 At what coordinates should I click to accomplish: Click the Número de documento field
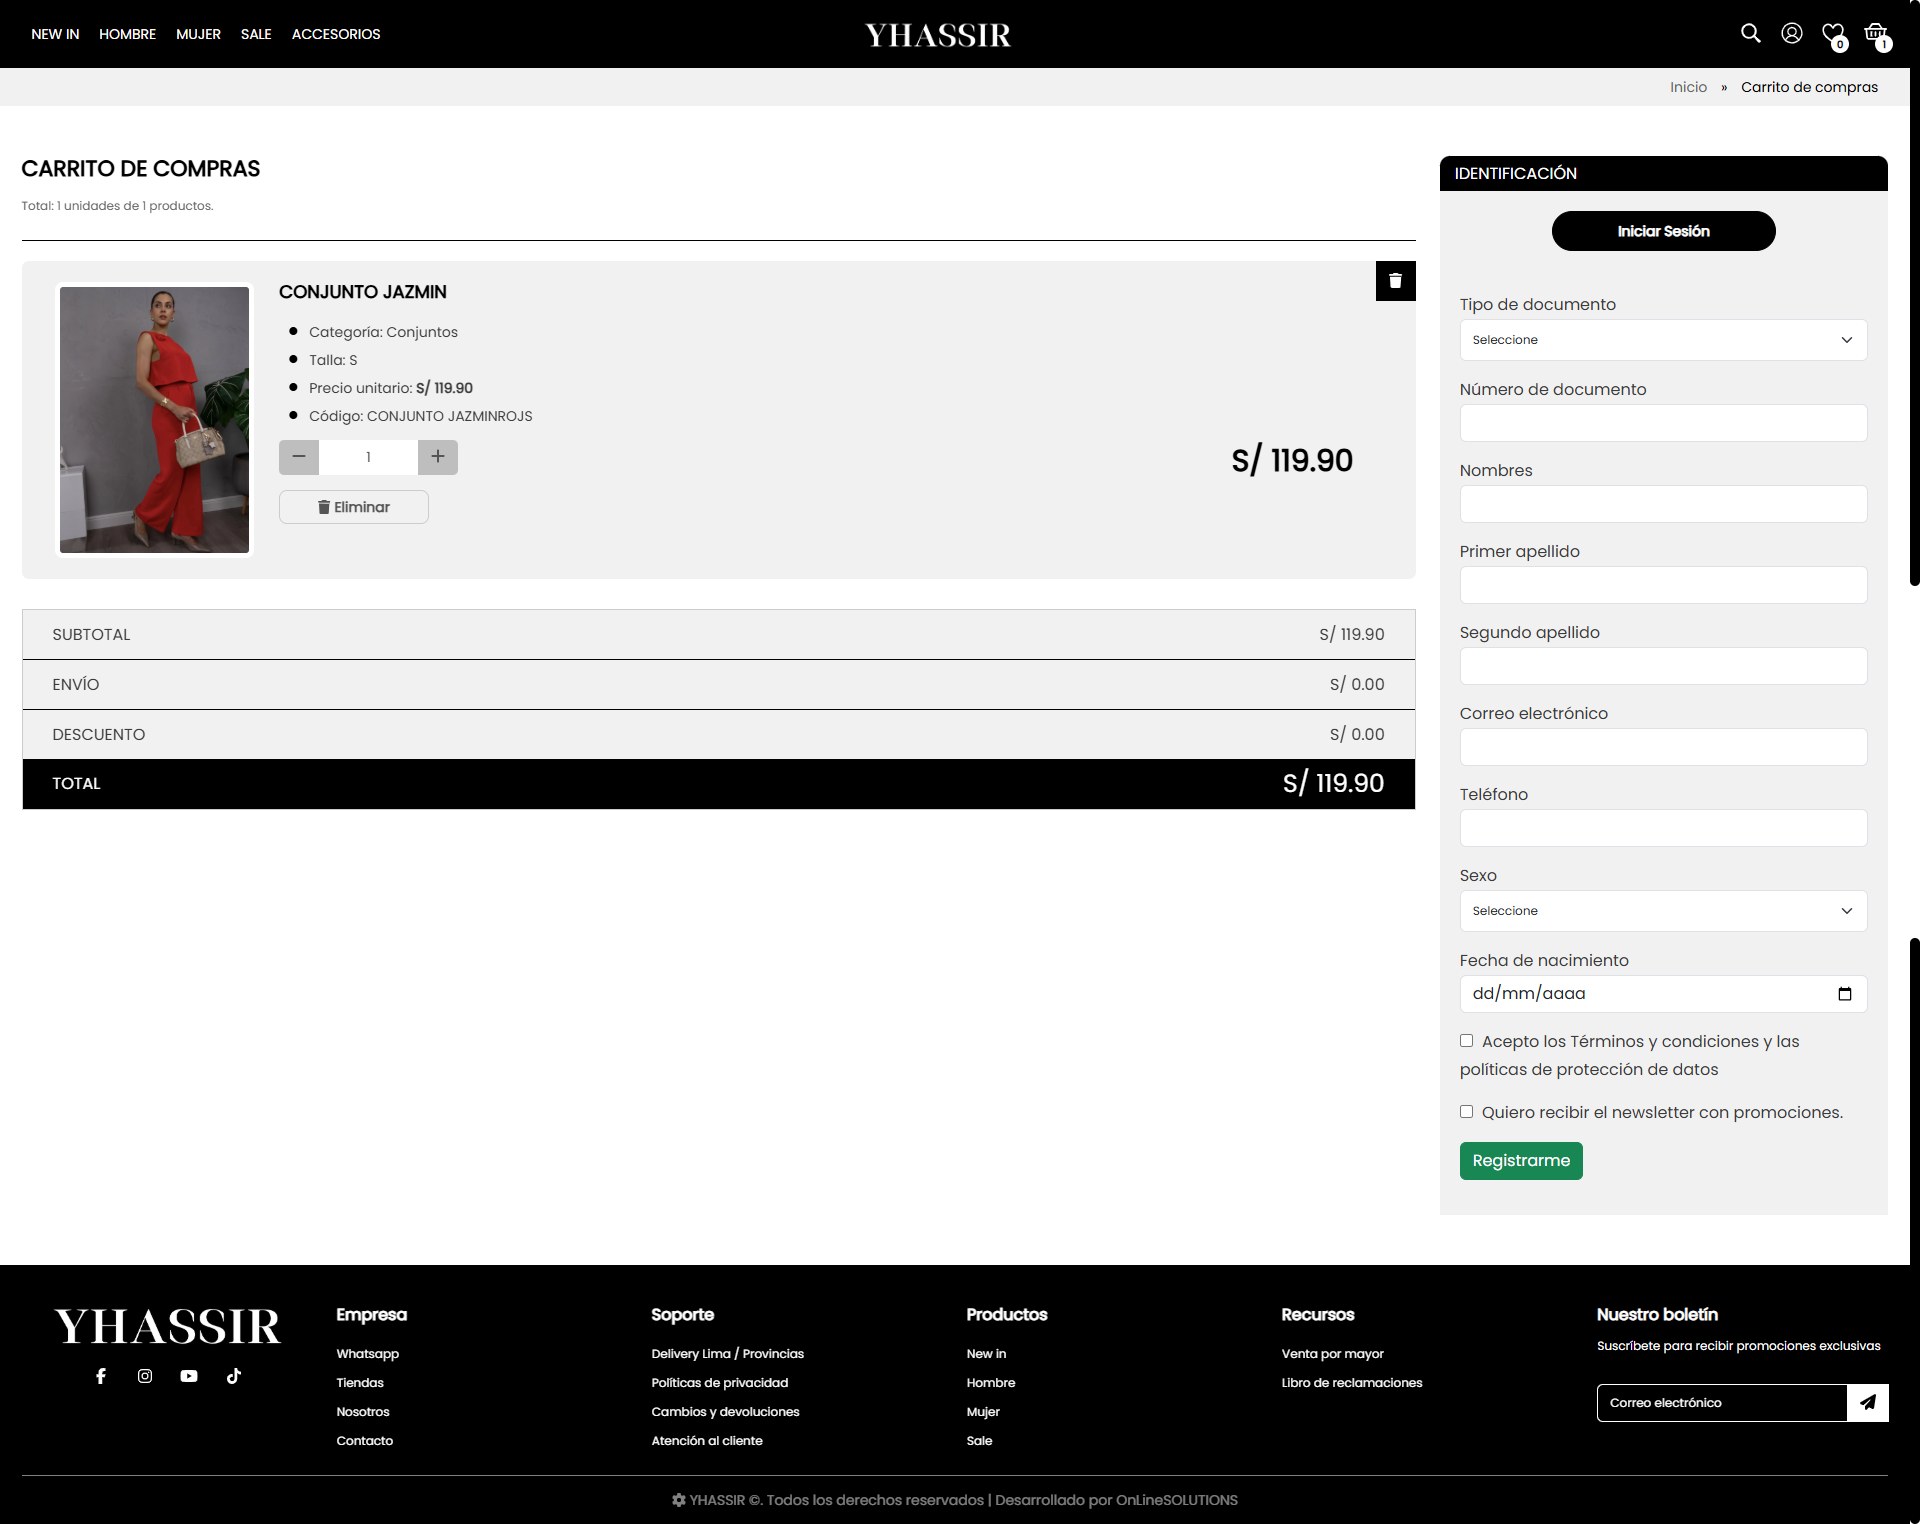pyautogui.click(x=1662, y=423)
